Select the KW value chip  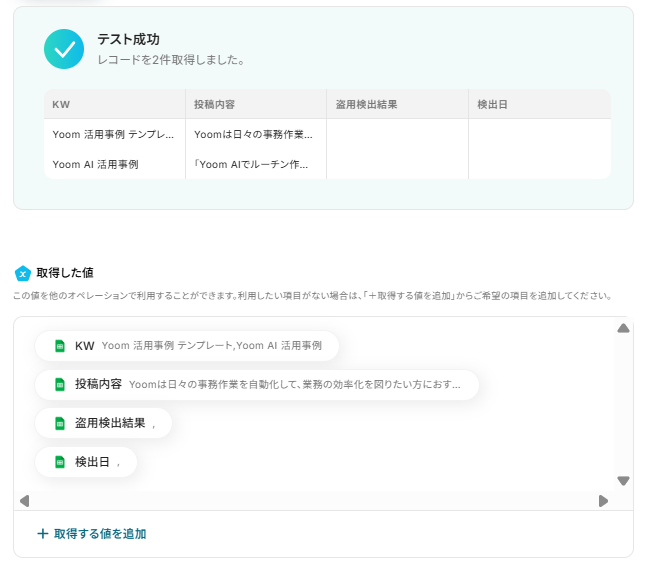pos(187,346)
